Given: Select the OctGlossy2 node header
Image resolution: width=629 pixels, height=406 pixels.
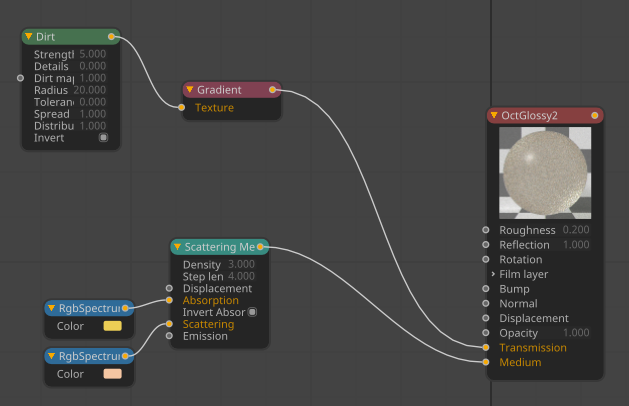Looking at the screenshot, I should tap(545, 116).
